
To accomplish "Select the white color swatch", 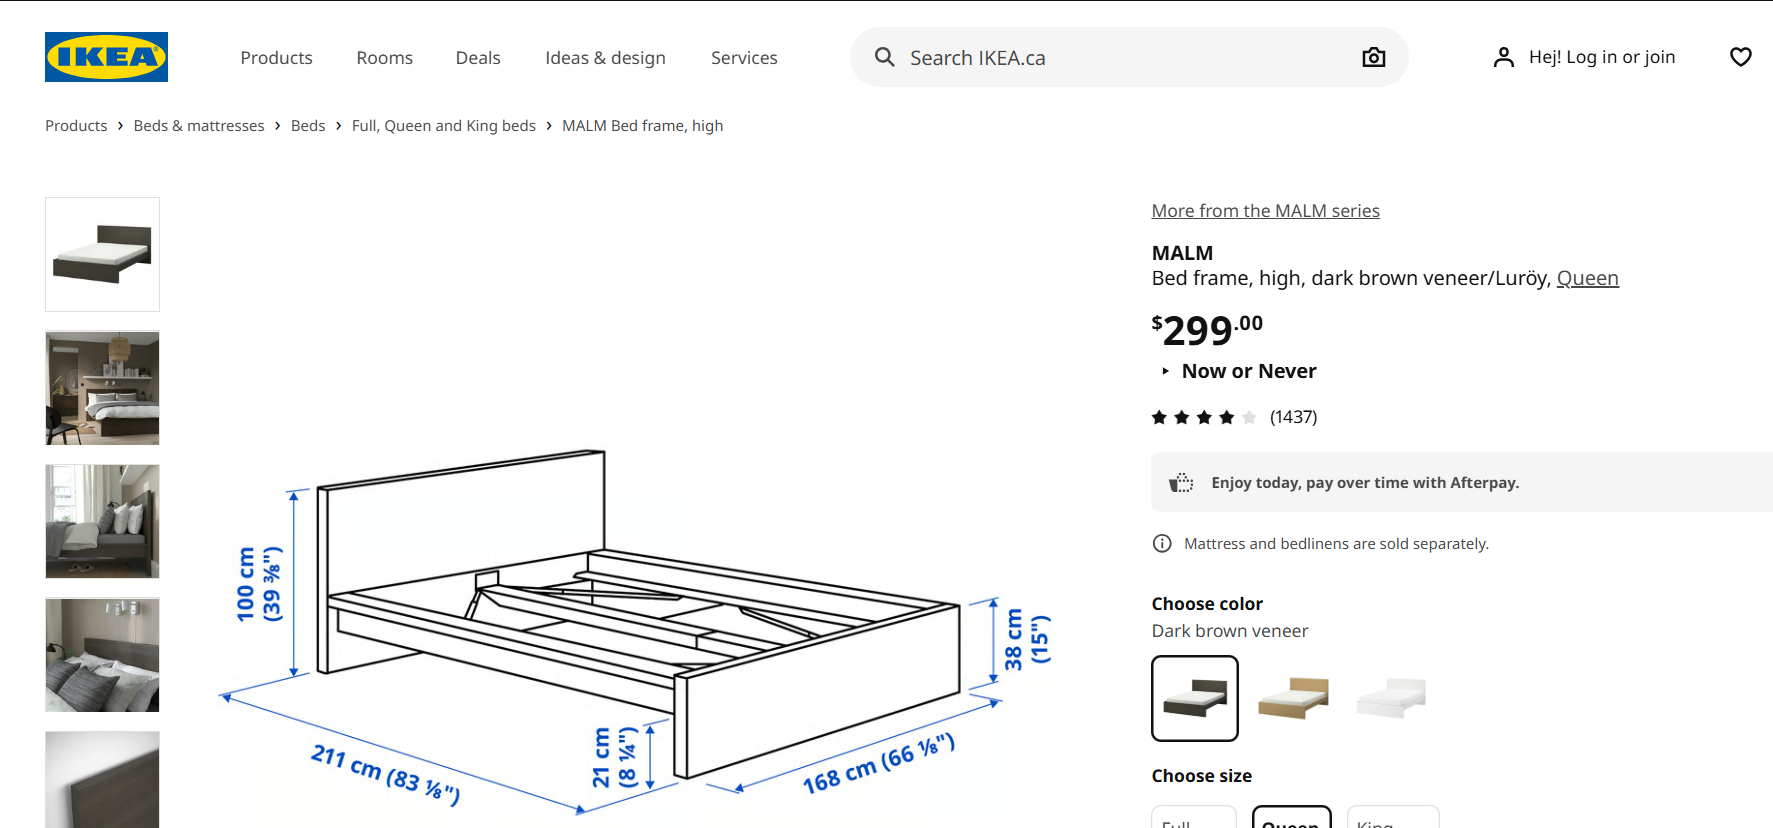I will click(x=1391, y=698).
